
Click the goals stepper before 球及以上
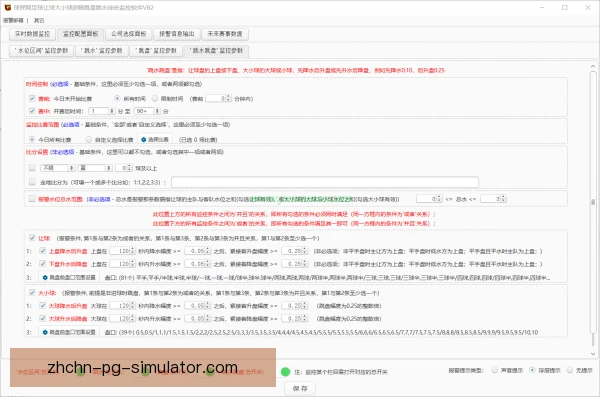[x=124, y=168]
